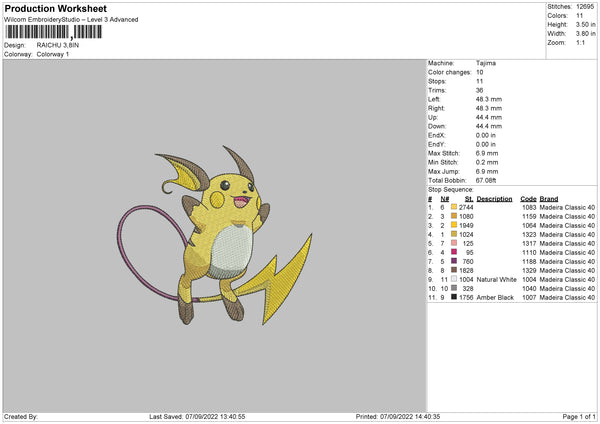Select stitch count 2744 in stop sequence
The image size is (600, 424).
tap(466, 207)
